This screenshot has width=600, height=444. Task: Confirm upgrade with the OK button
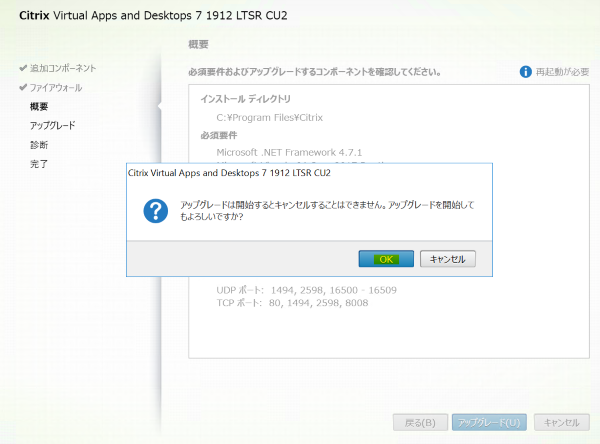click(386, 259)
